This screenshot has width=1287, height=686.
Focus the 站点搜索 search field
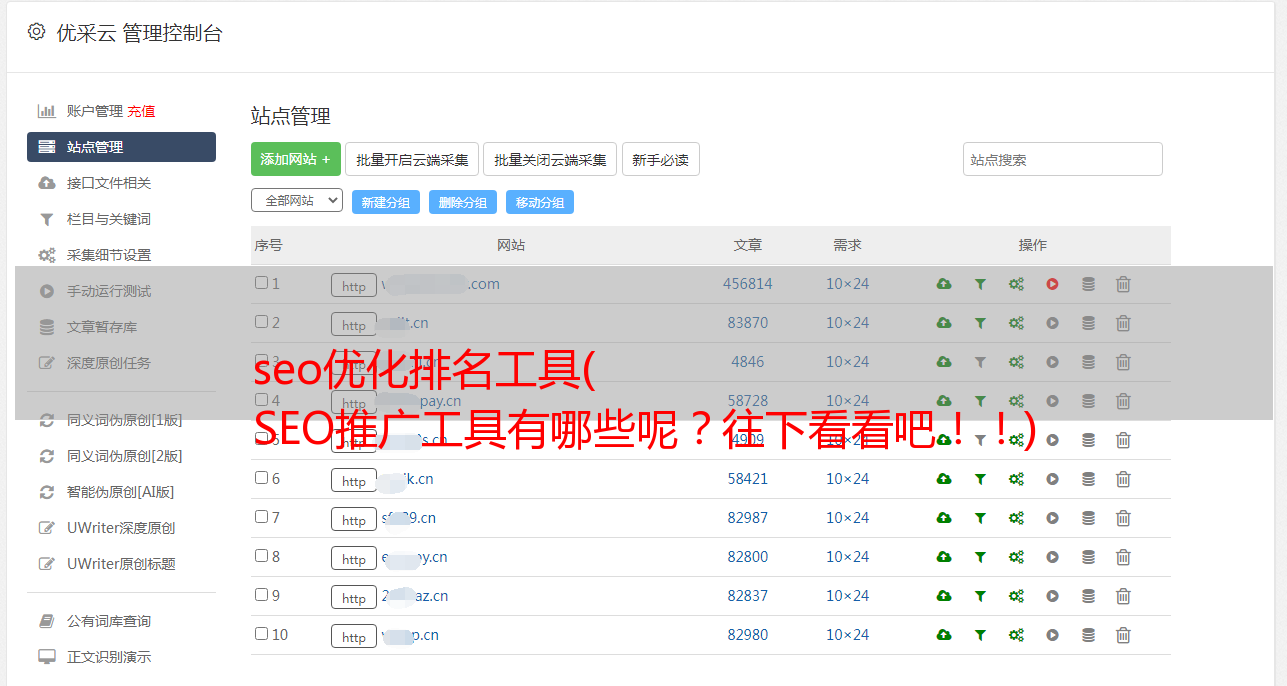pyautogui.click(x=1063, y=159)
